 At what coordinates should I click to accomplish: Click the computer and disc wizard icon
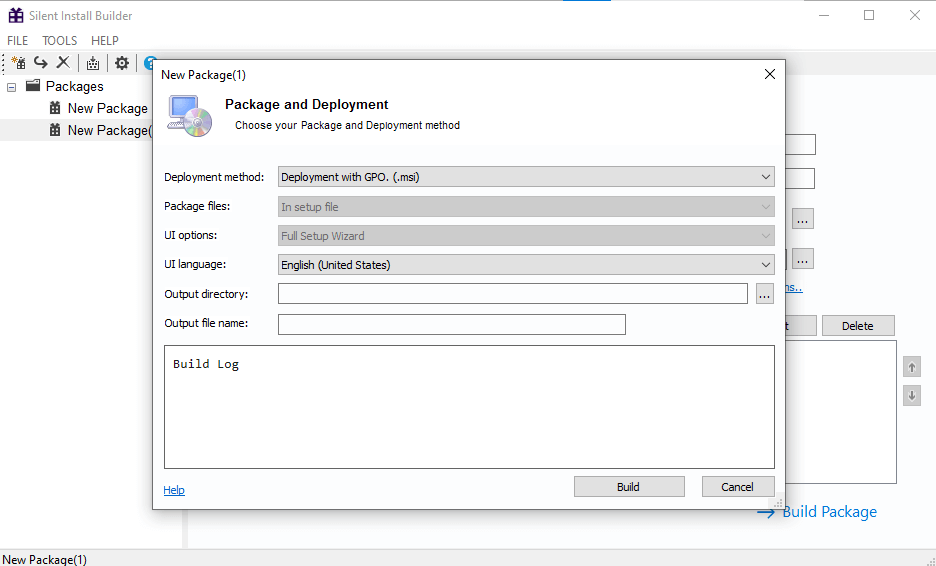coord(189,116)
